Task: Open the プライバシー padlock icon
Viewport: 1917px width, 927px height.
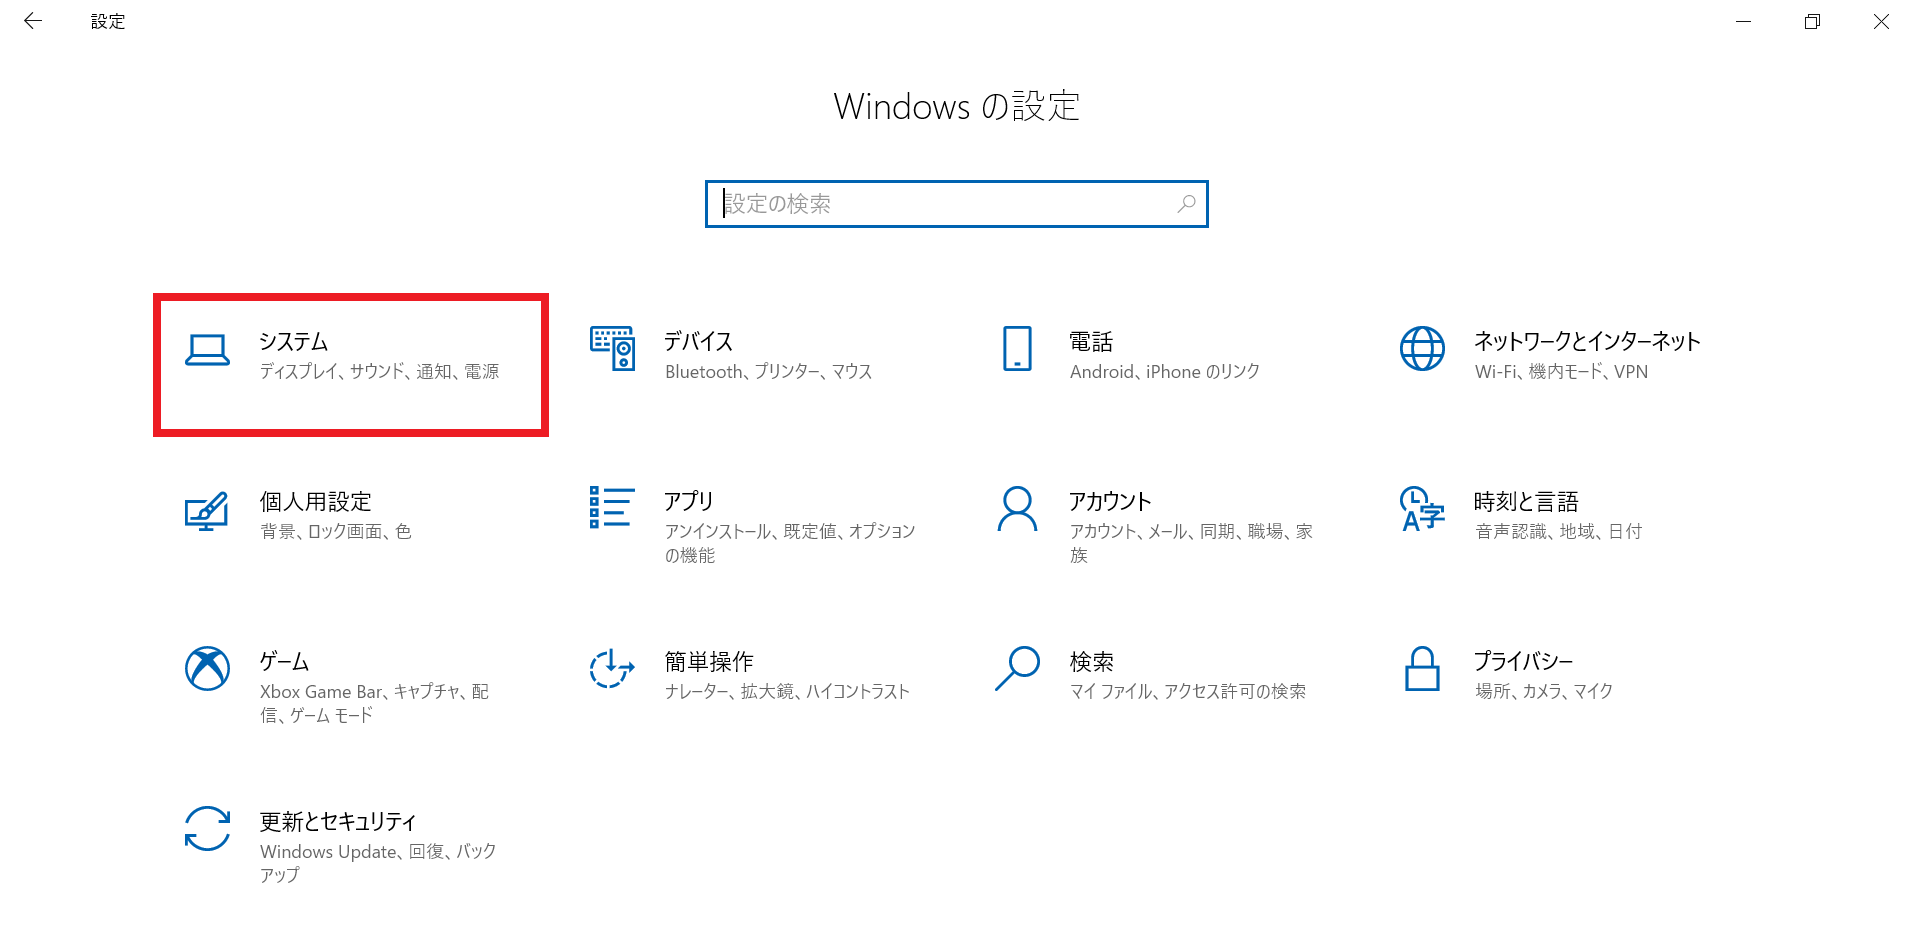Action: (x=1422, y=668)
